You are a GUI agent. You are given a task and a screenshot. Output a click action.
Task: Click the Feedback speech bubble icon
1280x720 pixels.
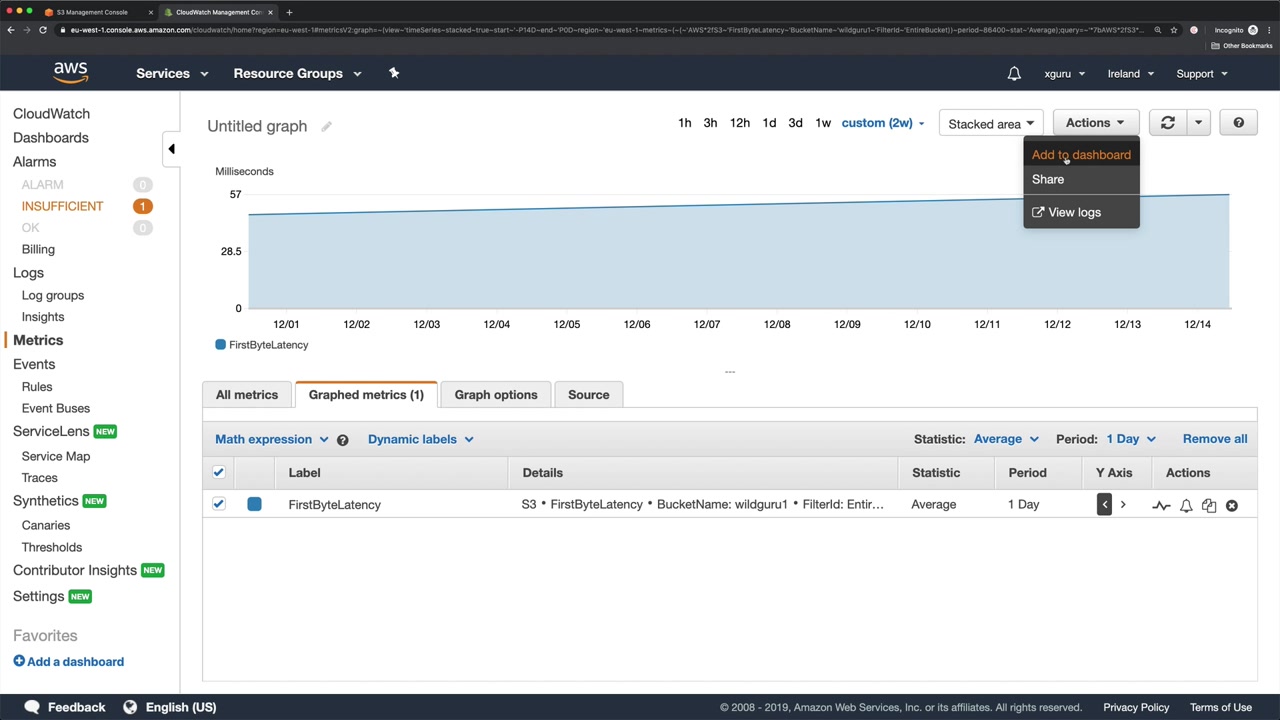31,707
